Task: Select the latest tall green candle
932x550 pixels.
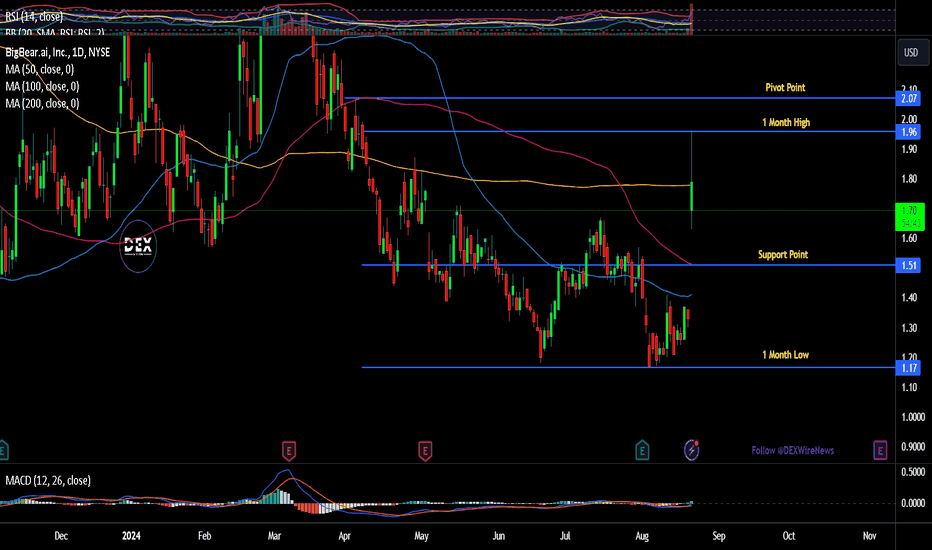Action: [x=691, y=196]
